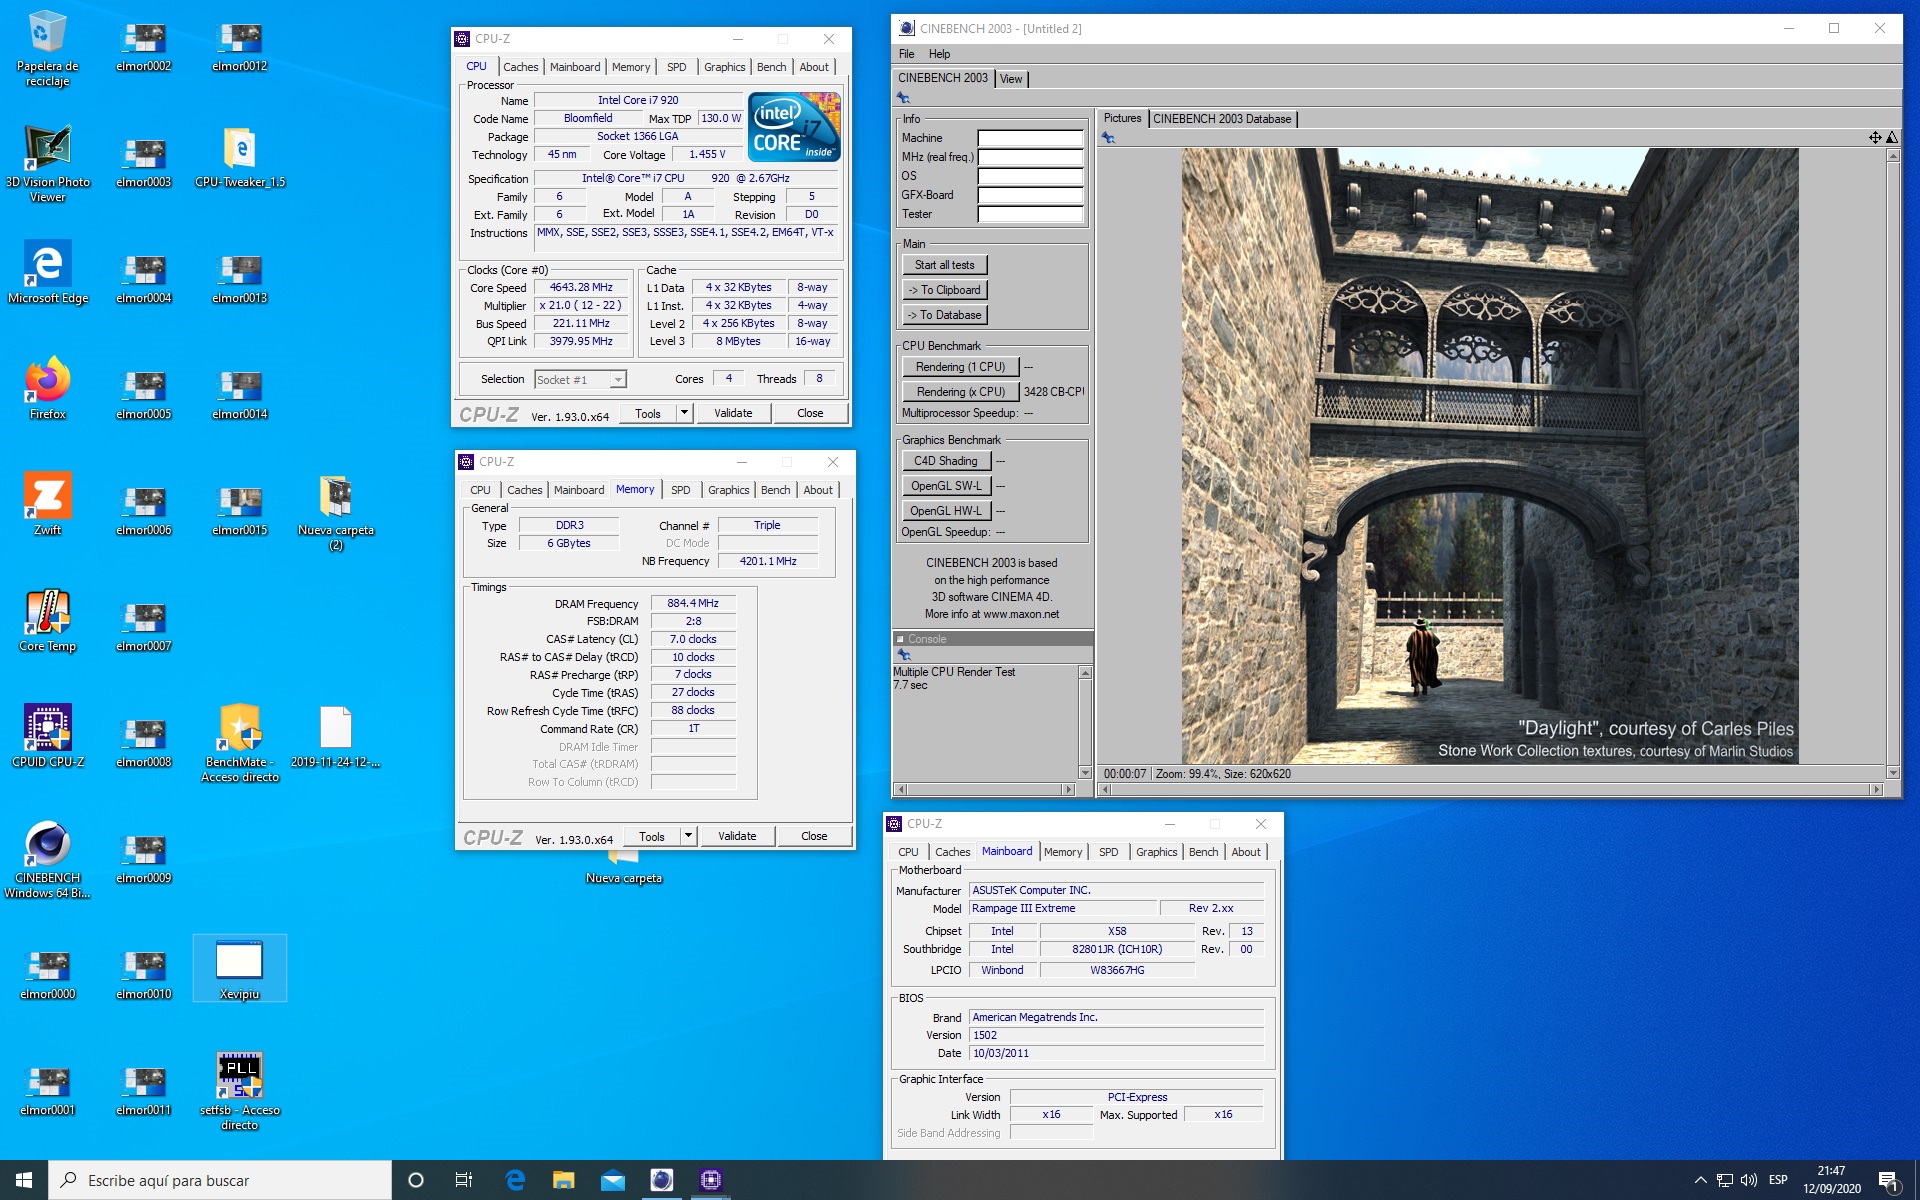Open notification center icon
Screen dimensions: 1920x1200
tap(1888, 1180)
